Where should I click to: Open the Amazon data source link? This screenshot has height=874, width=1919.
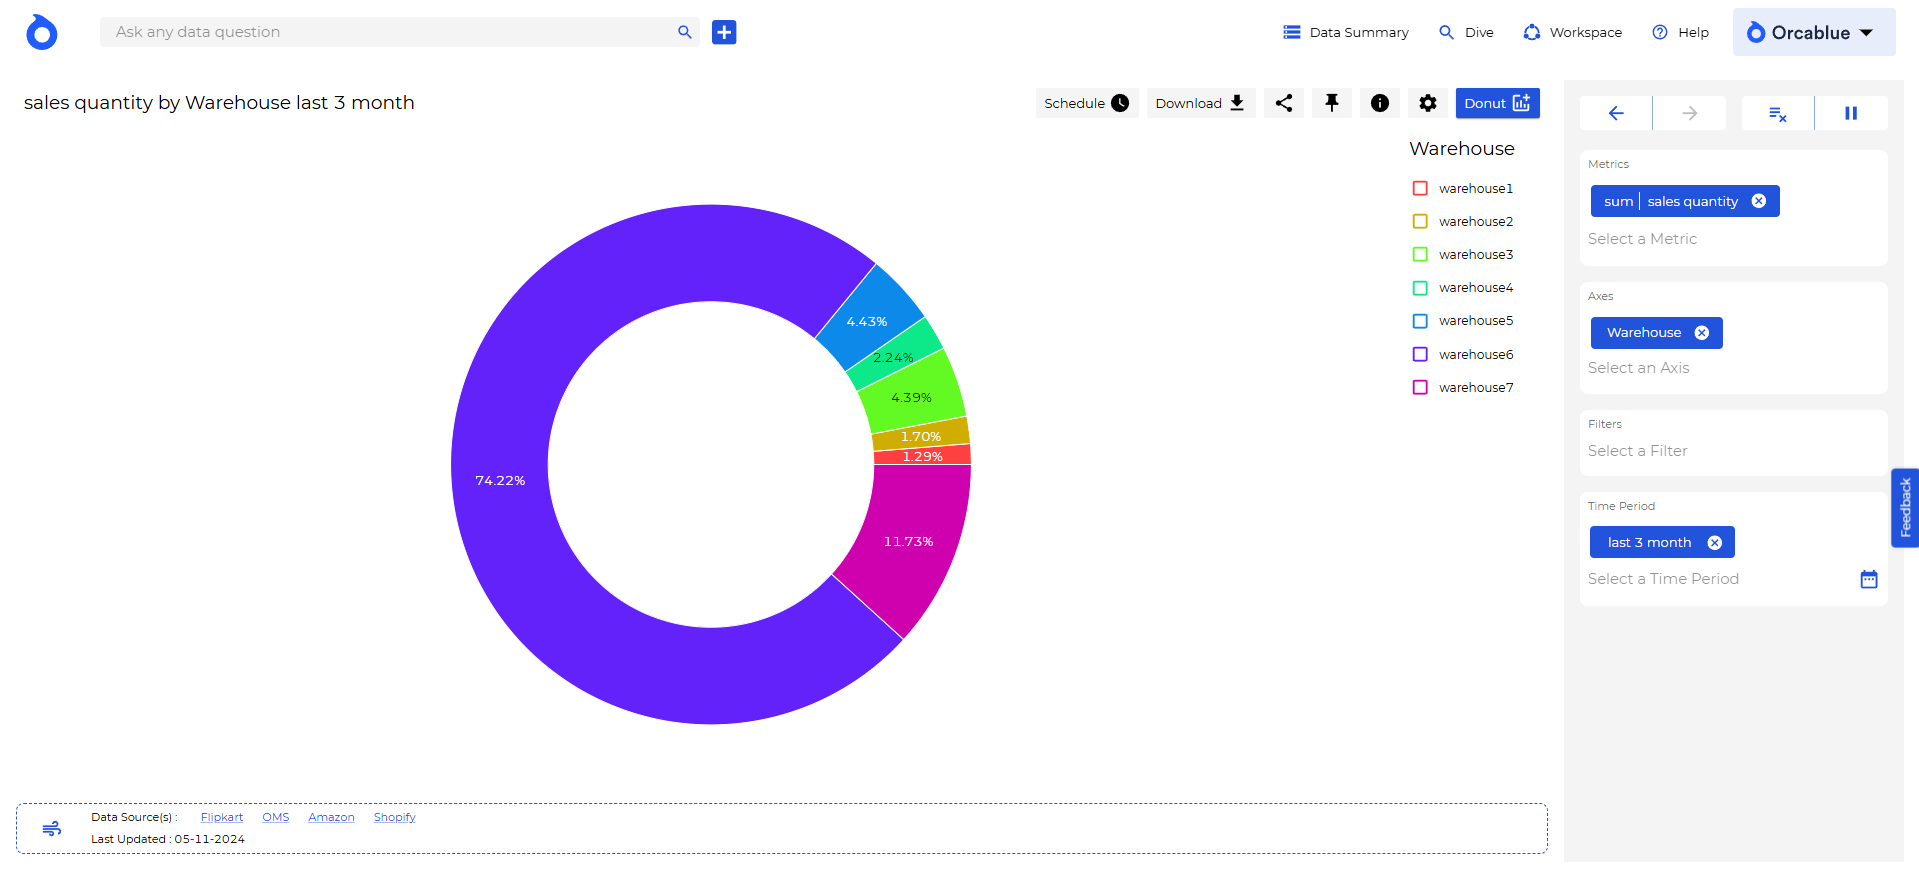coord(331,817)
